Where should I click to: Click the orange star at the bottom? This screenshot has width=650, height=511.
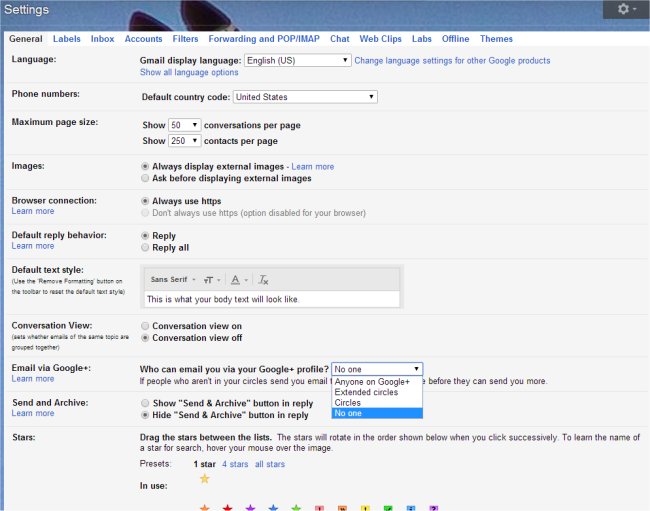point(204,508)
